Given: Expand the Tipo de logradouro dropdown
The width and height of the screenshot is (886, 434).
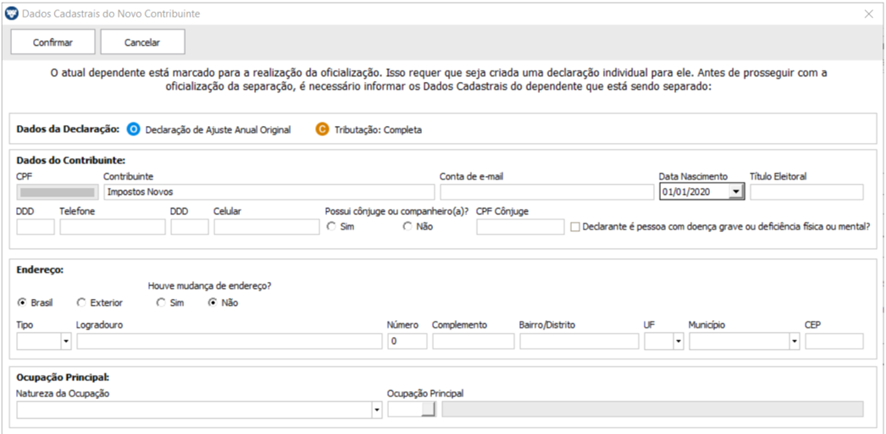Looking at the screenshot, I should (x=66, y=341).
